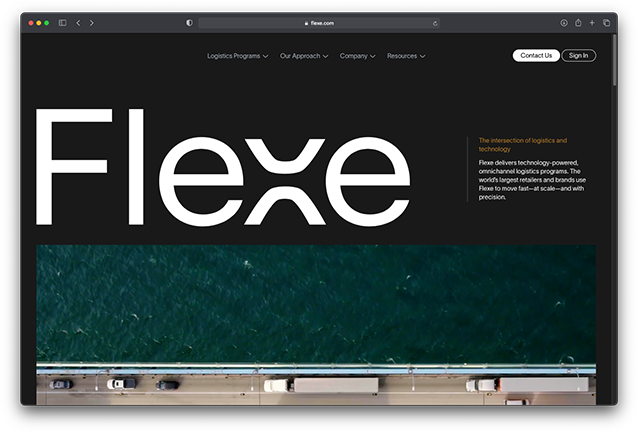Go back with the back arrow
The width and height of the screenshot is (638, 432).
(78, 23)
